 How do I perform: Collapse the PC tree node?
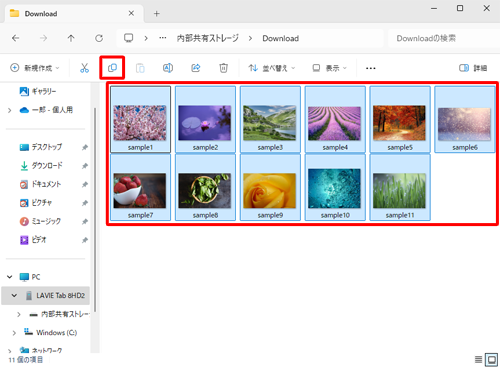click(x=10, y=277)
